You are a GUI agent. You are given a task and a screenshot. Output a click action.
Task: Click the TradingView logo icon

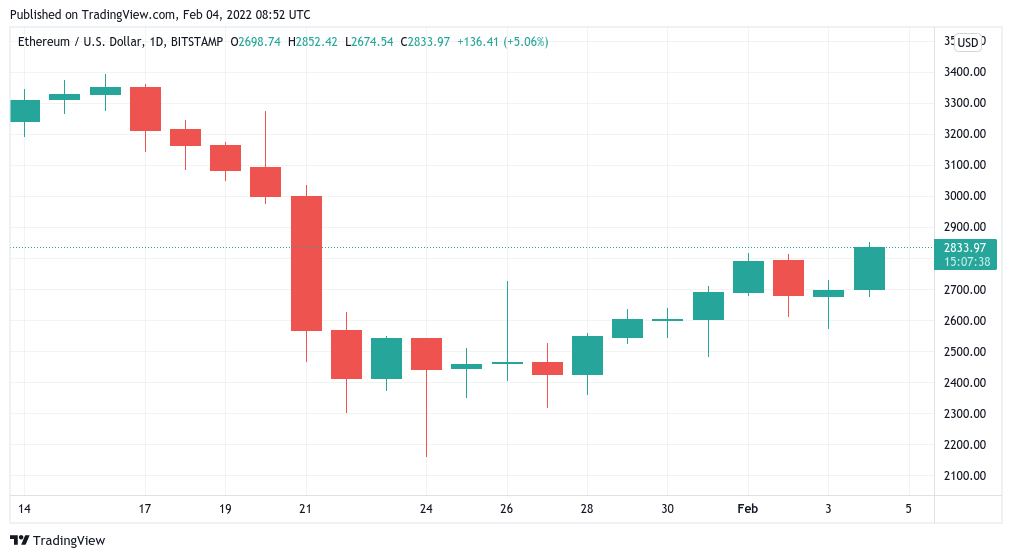(x=19, y=540)
